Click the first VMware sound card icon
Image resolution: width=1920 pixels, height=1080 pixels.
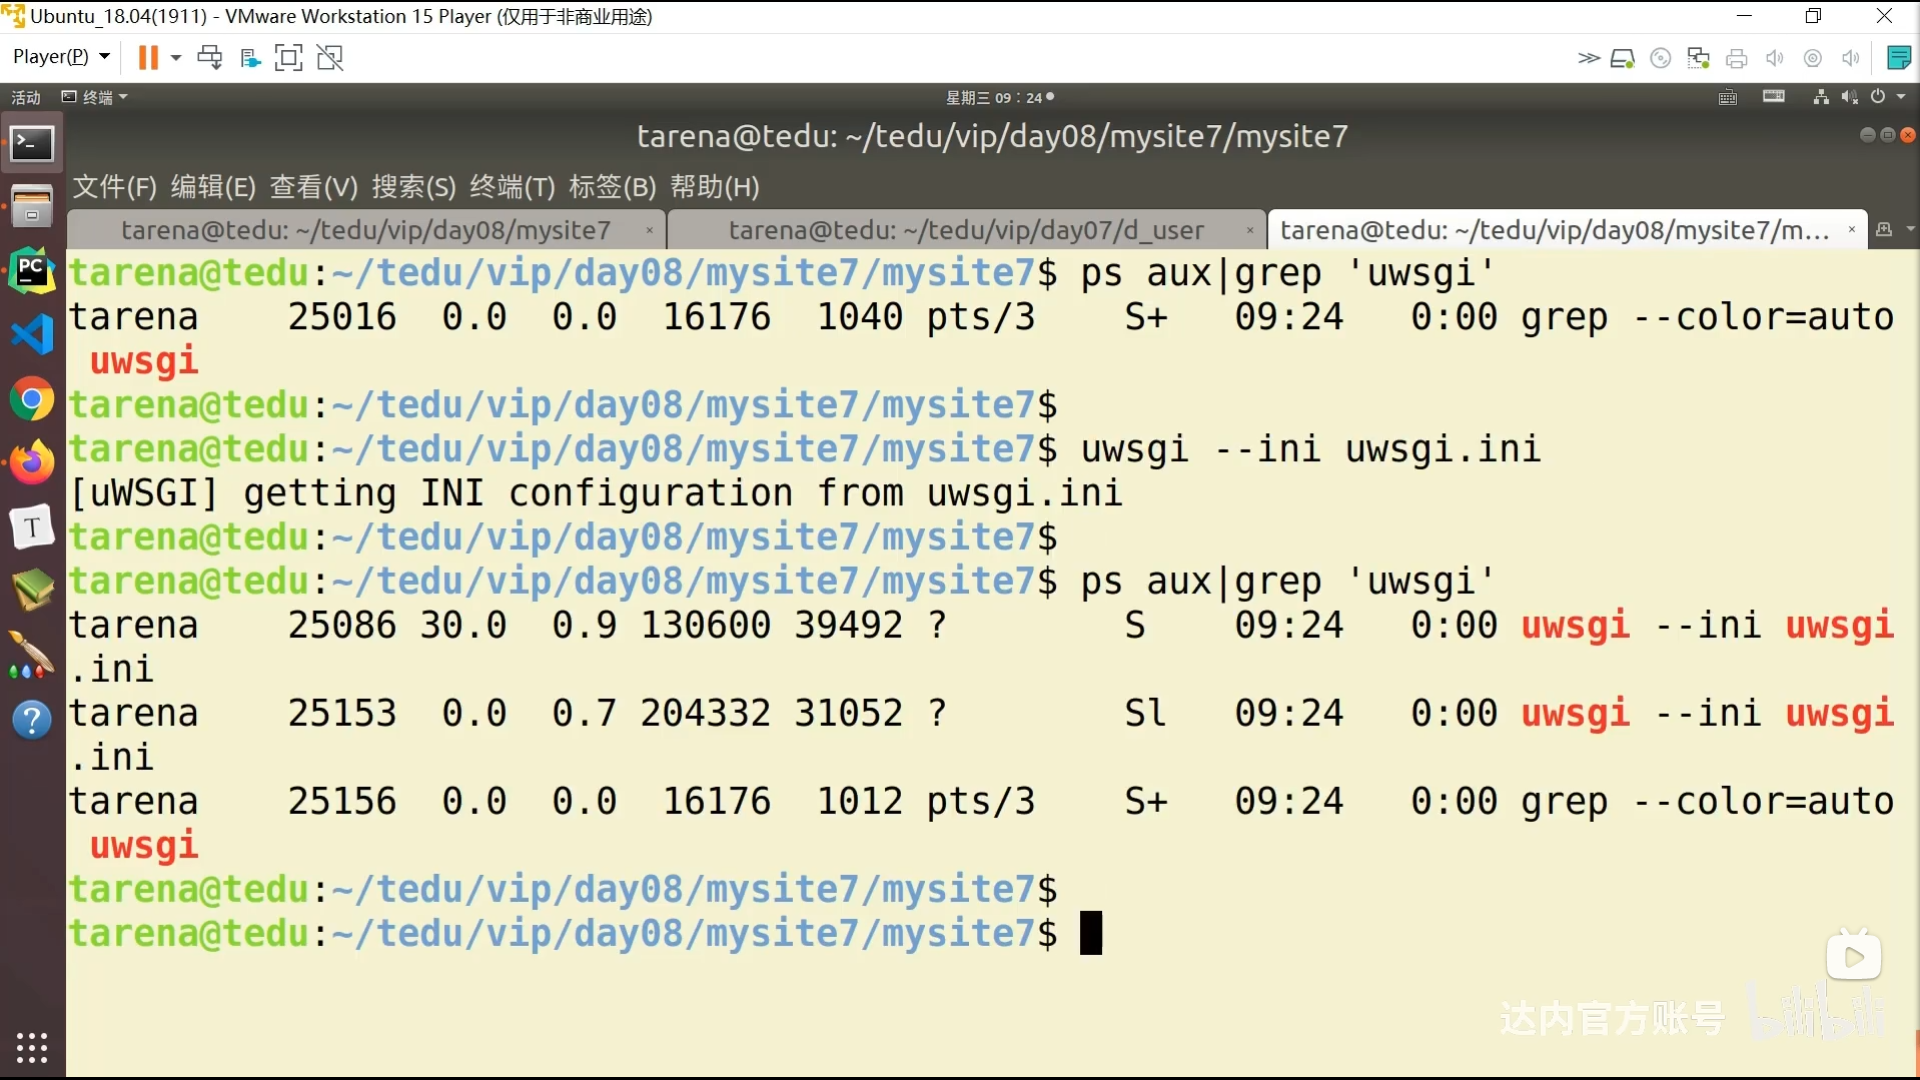(1775, 59)
